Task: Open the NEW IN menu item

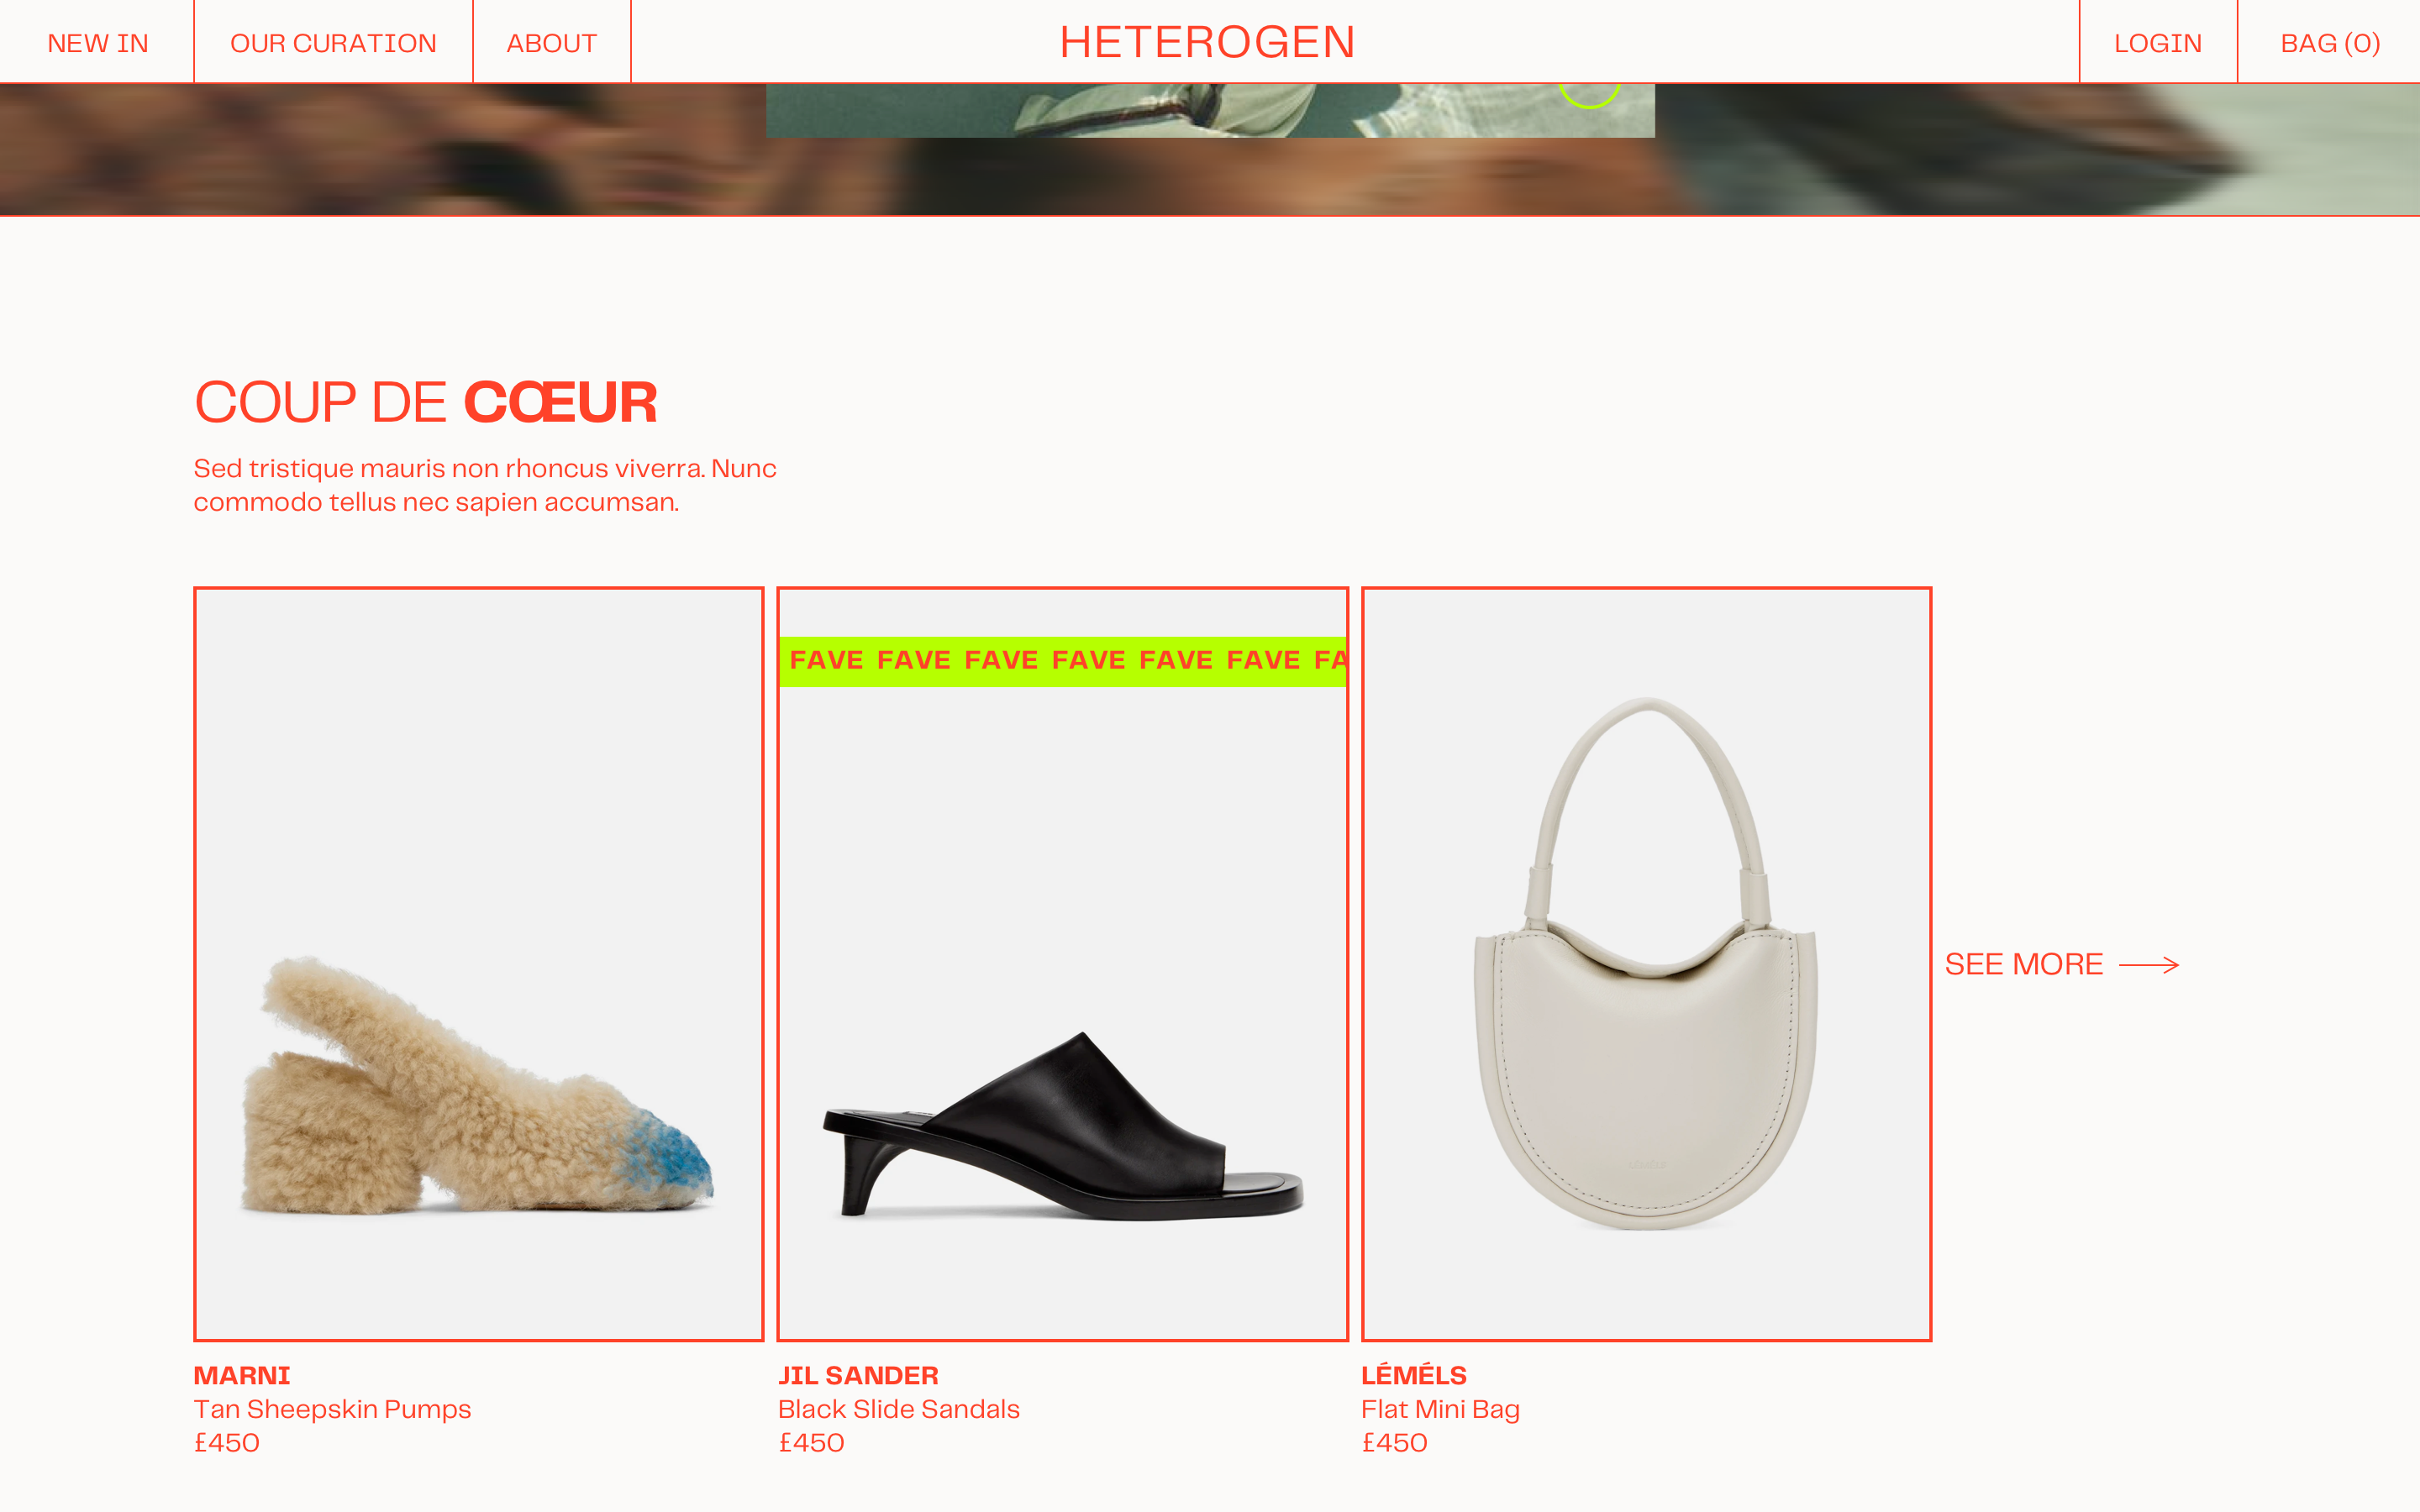Action: point(98,43)
